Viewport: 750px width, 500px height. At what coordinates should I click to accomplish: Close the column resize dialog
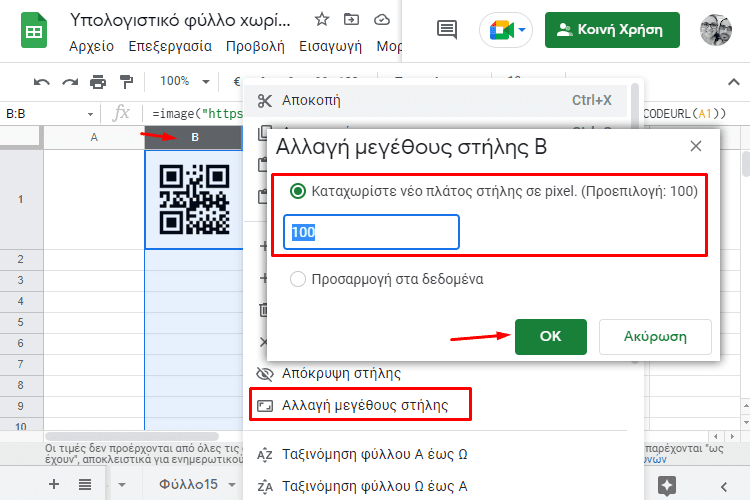click(696, 146)
